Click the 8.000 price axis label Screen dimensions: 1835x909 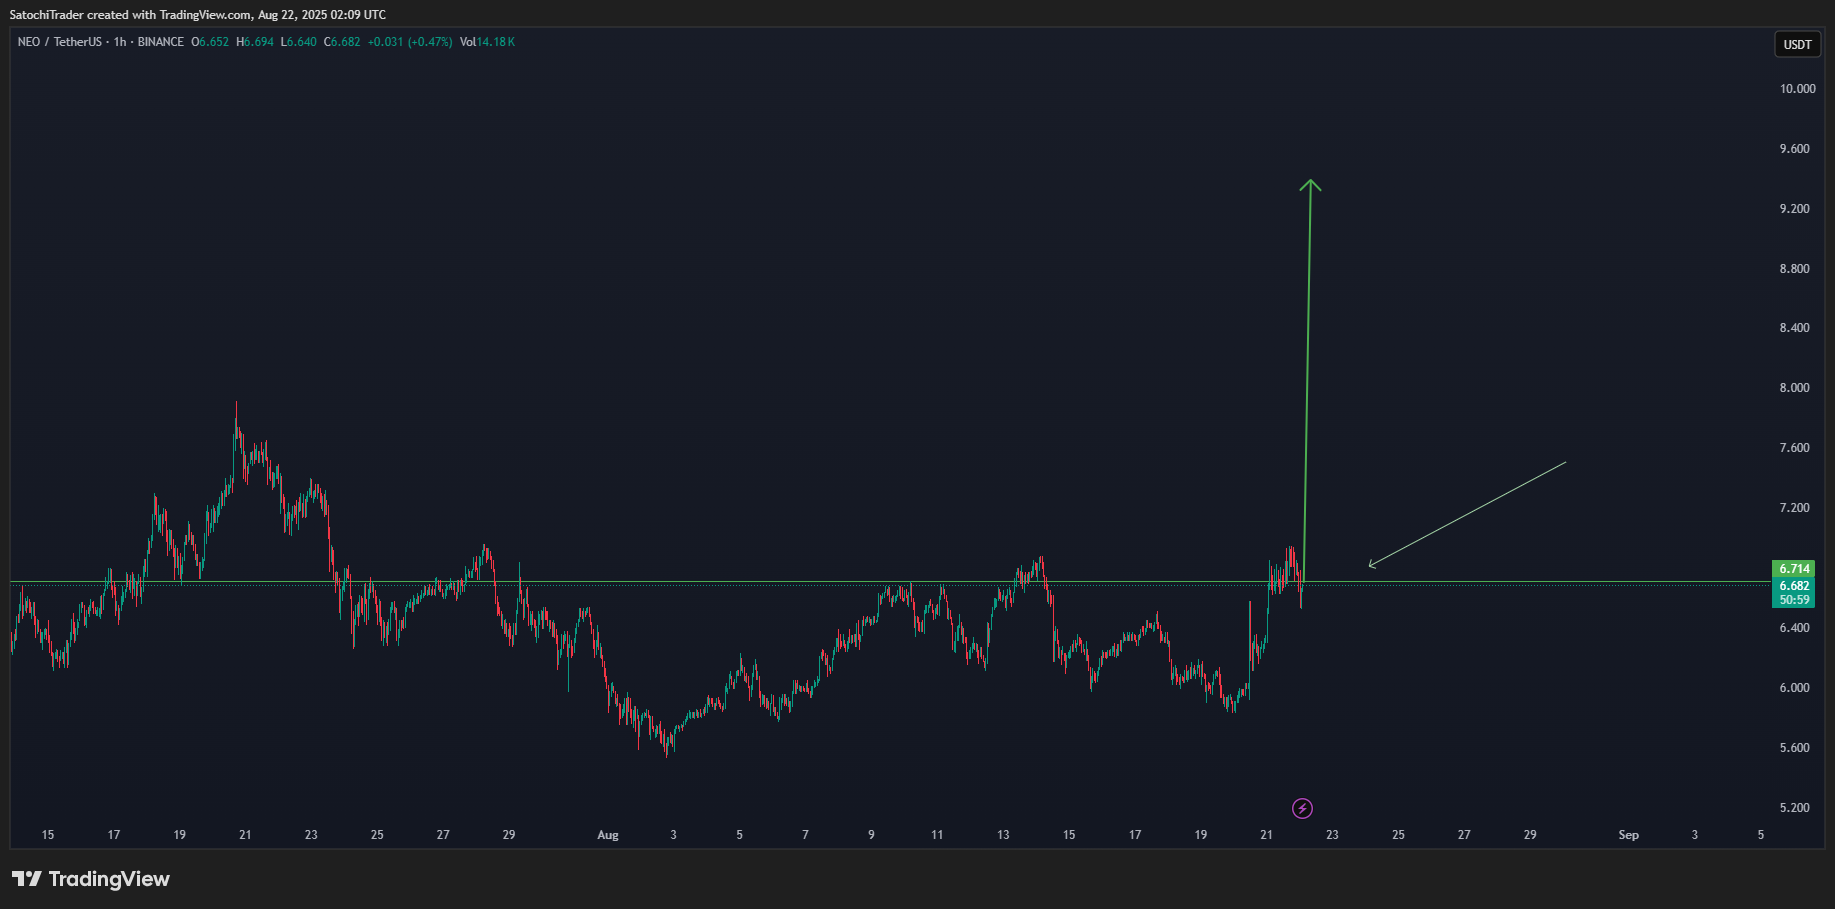1794,388
